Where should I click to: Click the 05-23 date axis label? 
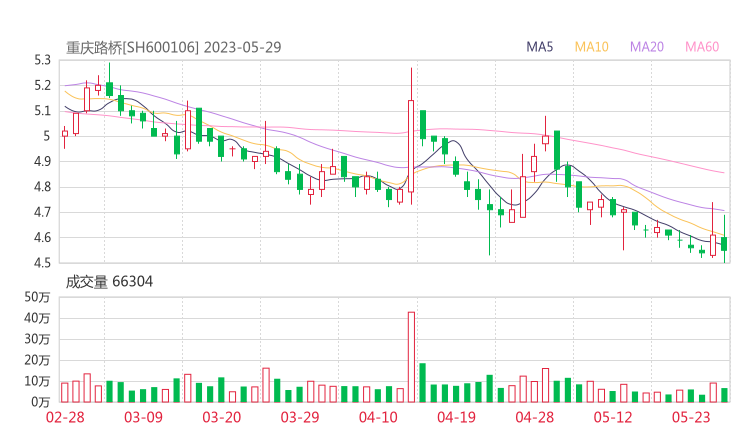click(691, 417)
